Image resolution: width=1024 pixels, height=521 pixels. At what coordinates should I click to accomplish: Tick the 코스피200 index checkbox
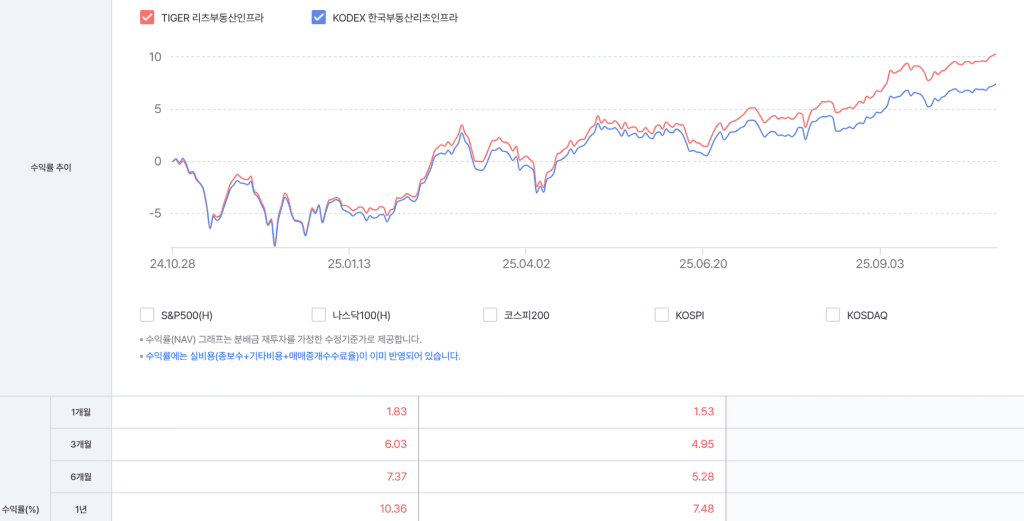tap(490, 315)
